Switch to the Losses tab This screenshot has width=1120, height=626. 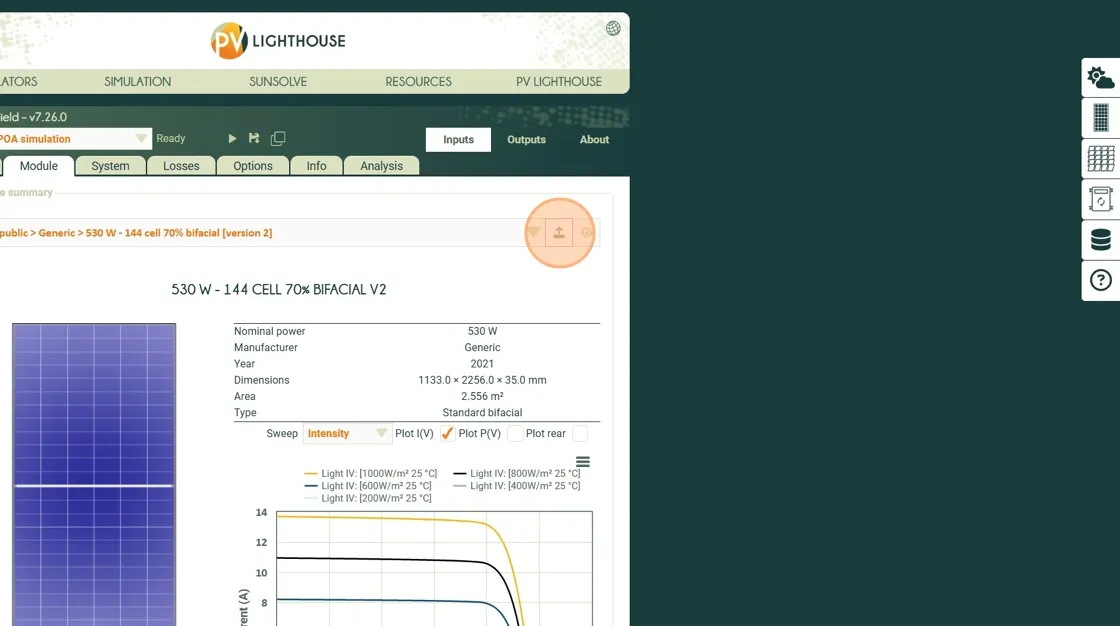pyautogui.click(x=181, y=166)
